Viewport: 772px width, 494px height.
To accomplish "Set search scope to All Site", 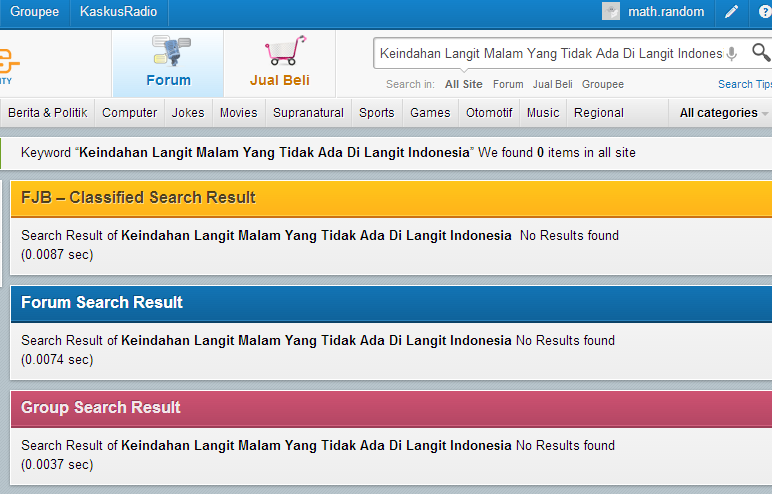I will click(x=463, y=84).
